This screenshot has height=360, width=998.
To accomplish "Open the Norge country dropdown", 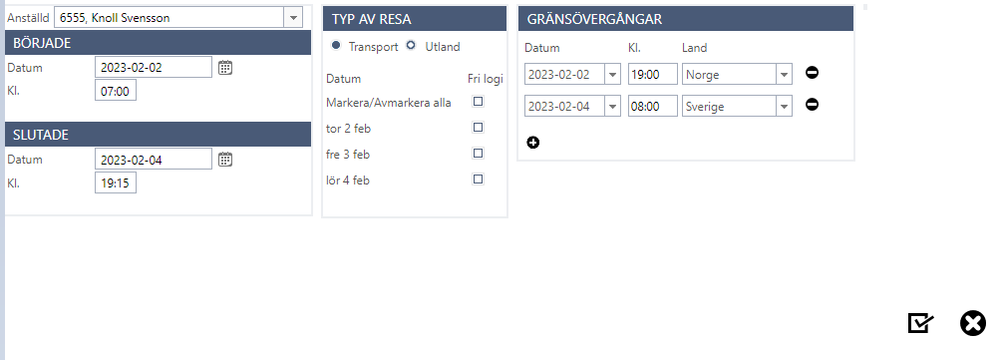I will (x=784, y=74).
